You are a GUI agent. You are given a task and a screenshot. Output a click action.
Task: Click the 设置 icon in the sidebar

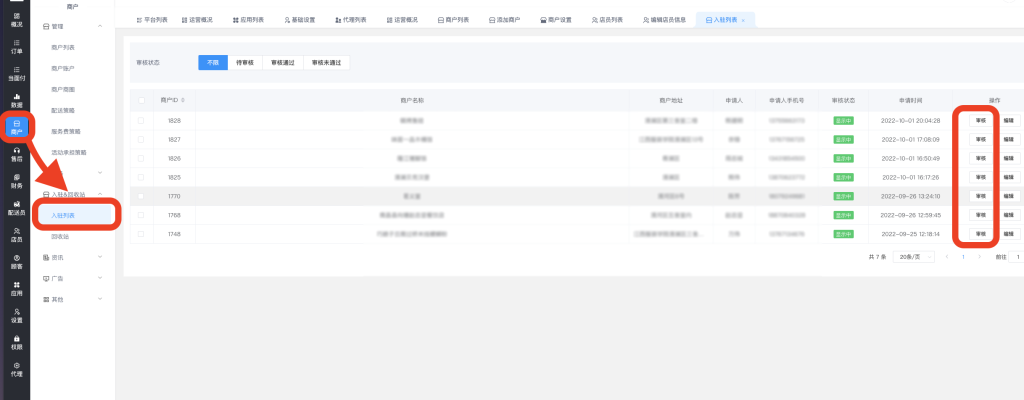(16, 316)
